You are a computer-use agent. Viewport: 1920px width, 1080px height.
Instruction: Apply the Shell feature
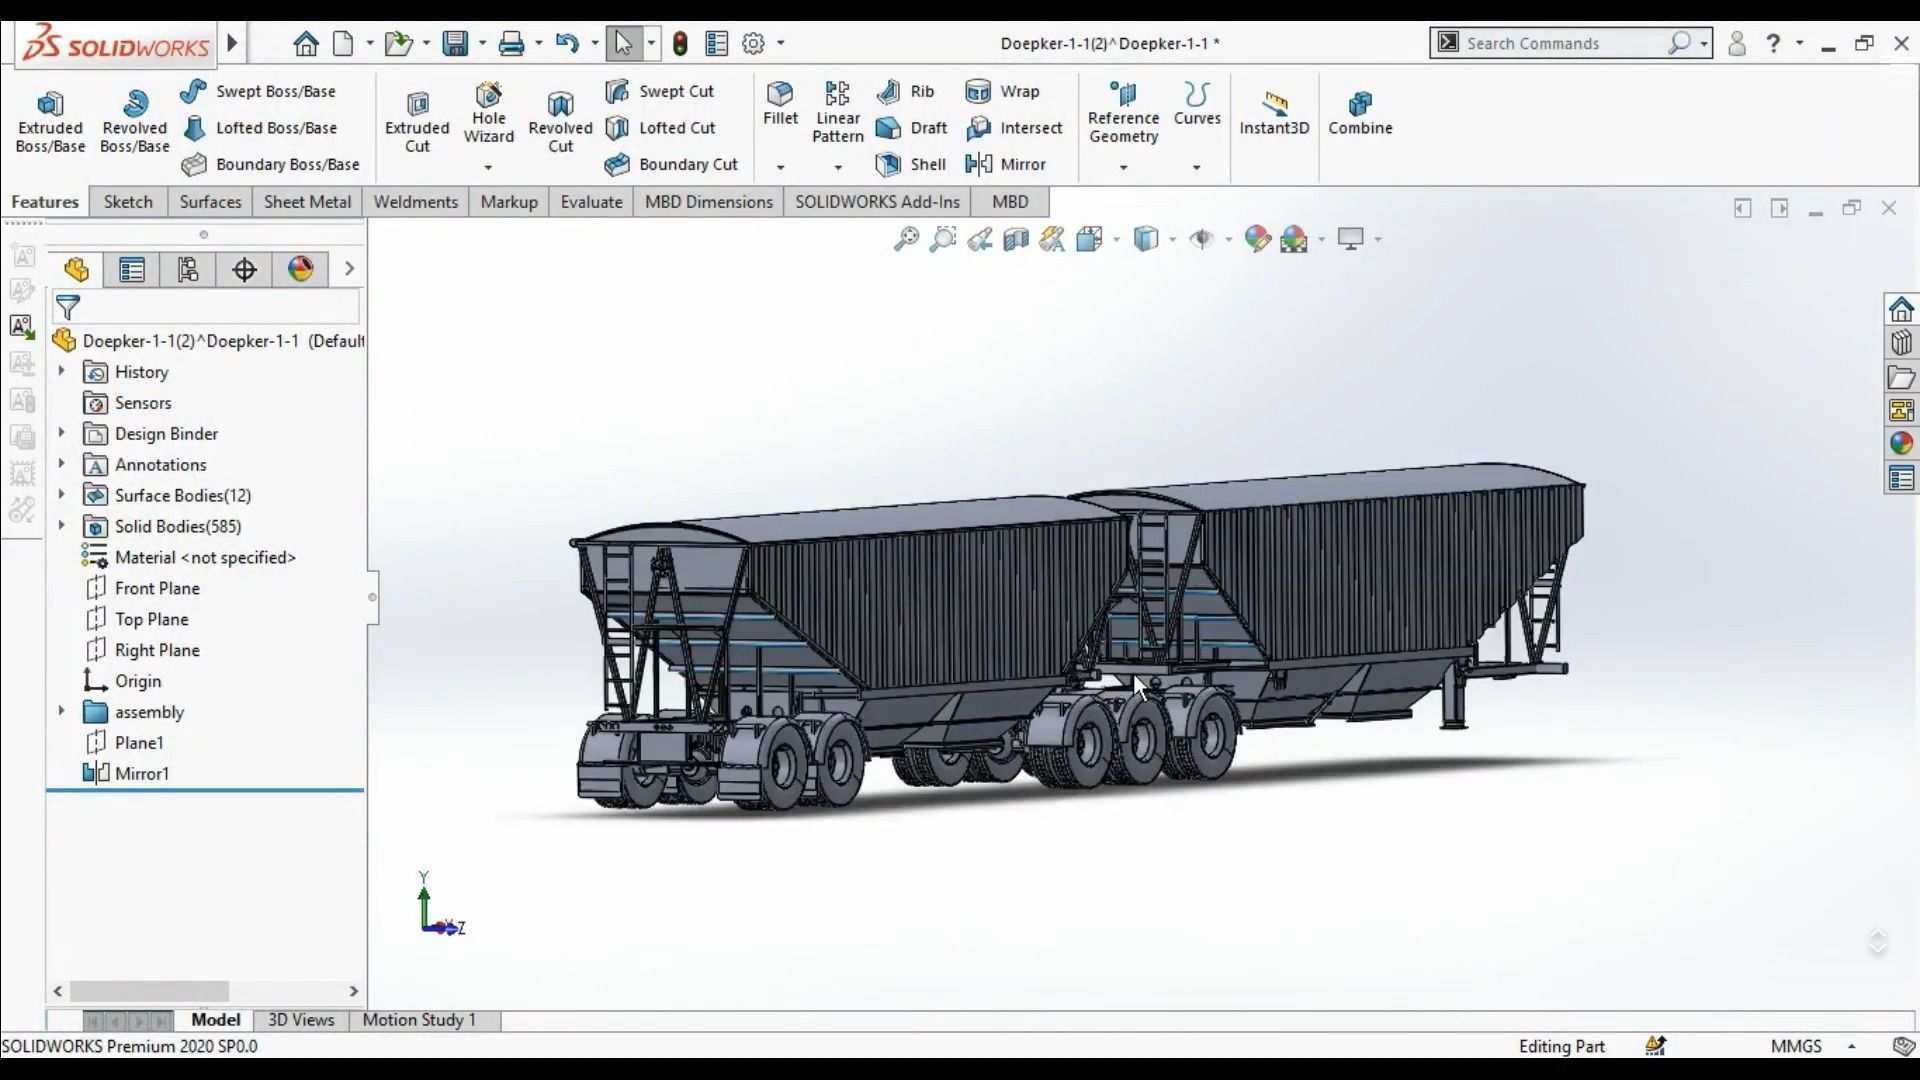coord(910,164)
